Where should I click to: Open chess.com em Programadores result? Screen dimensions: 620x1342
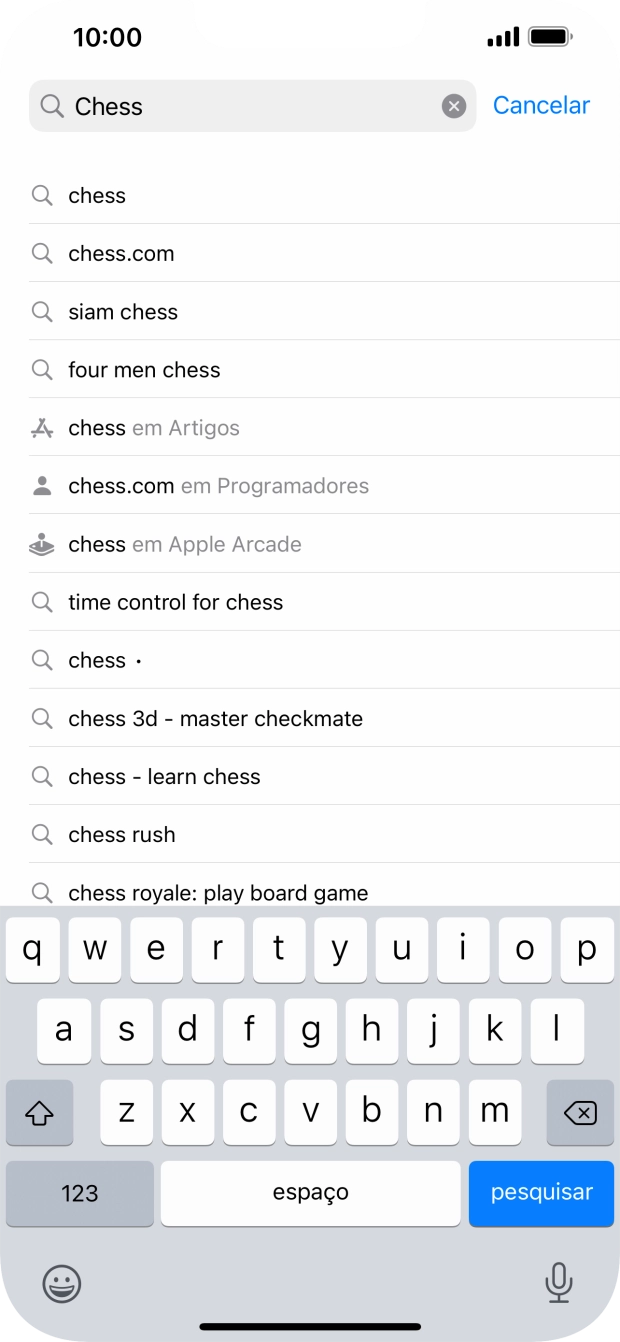pyautogui.click(x=218, y=486)
